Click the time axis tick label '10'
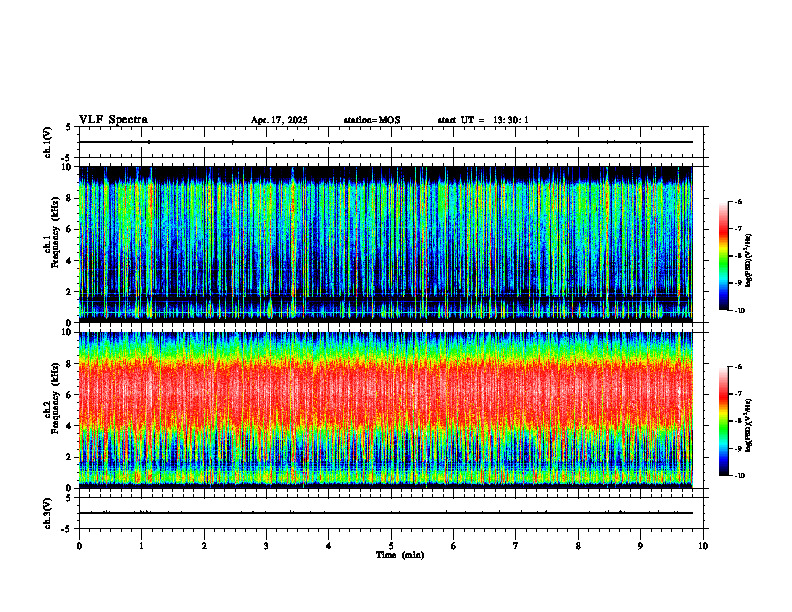 703,546
